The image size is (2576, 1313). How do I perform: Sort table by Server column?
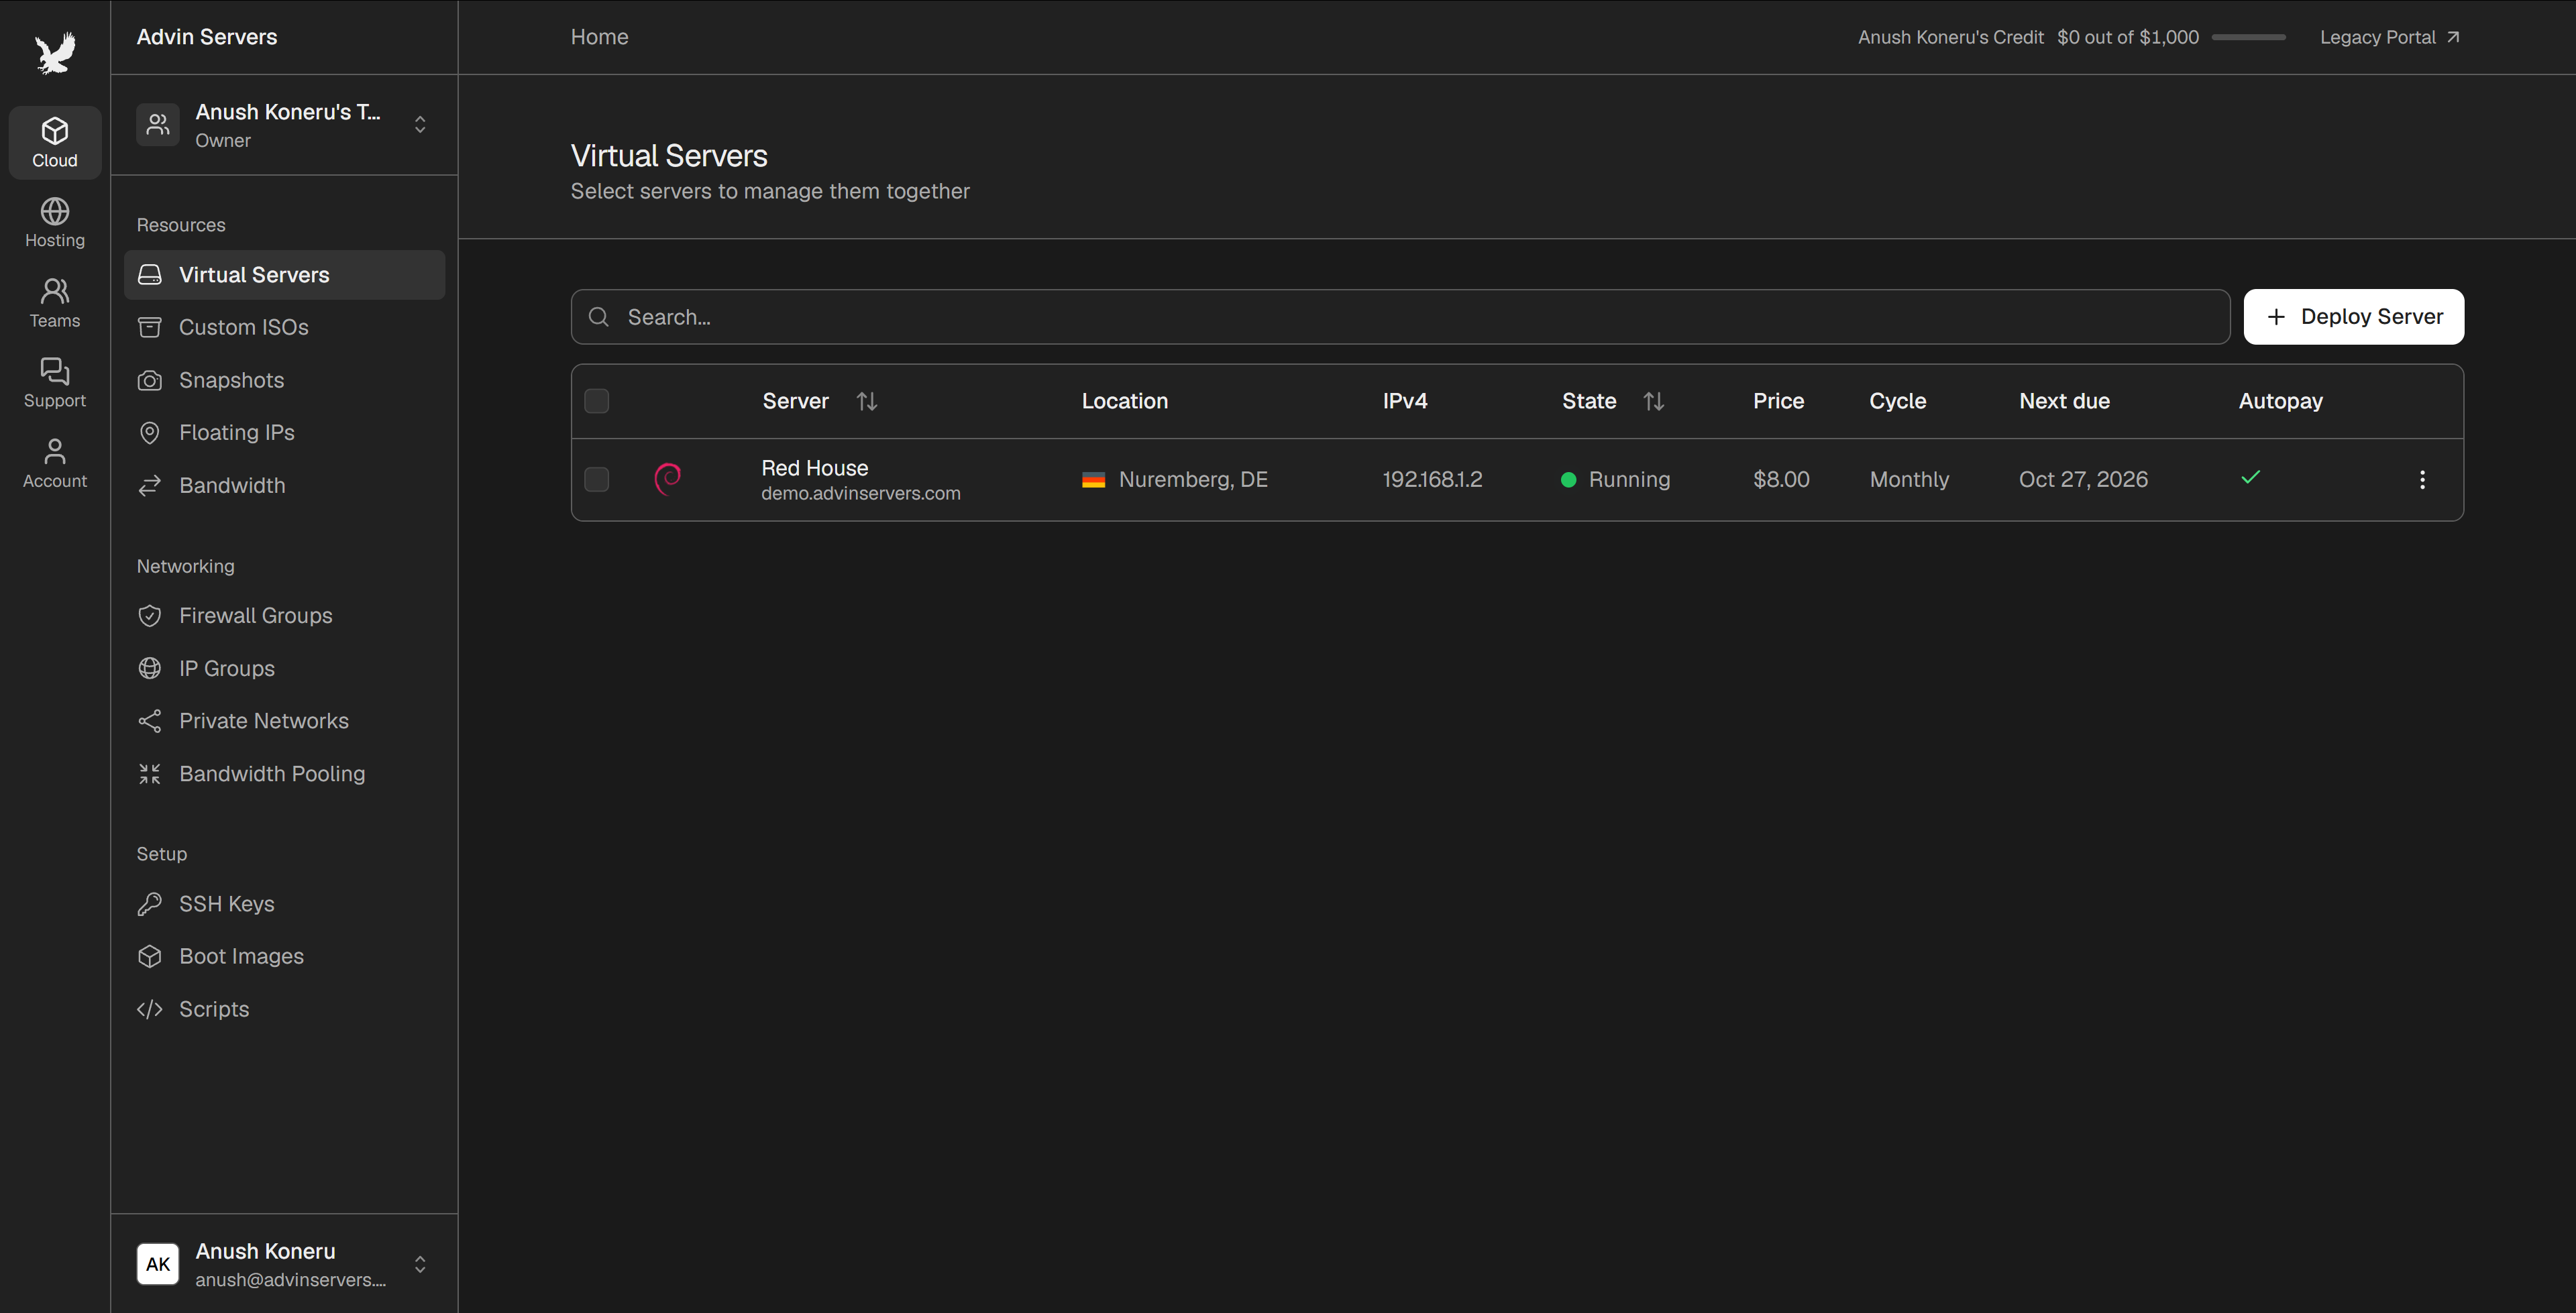867,401
